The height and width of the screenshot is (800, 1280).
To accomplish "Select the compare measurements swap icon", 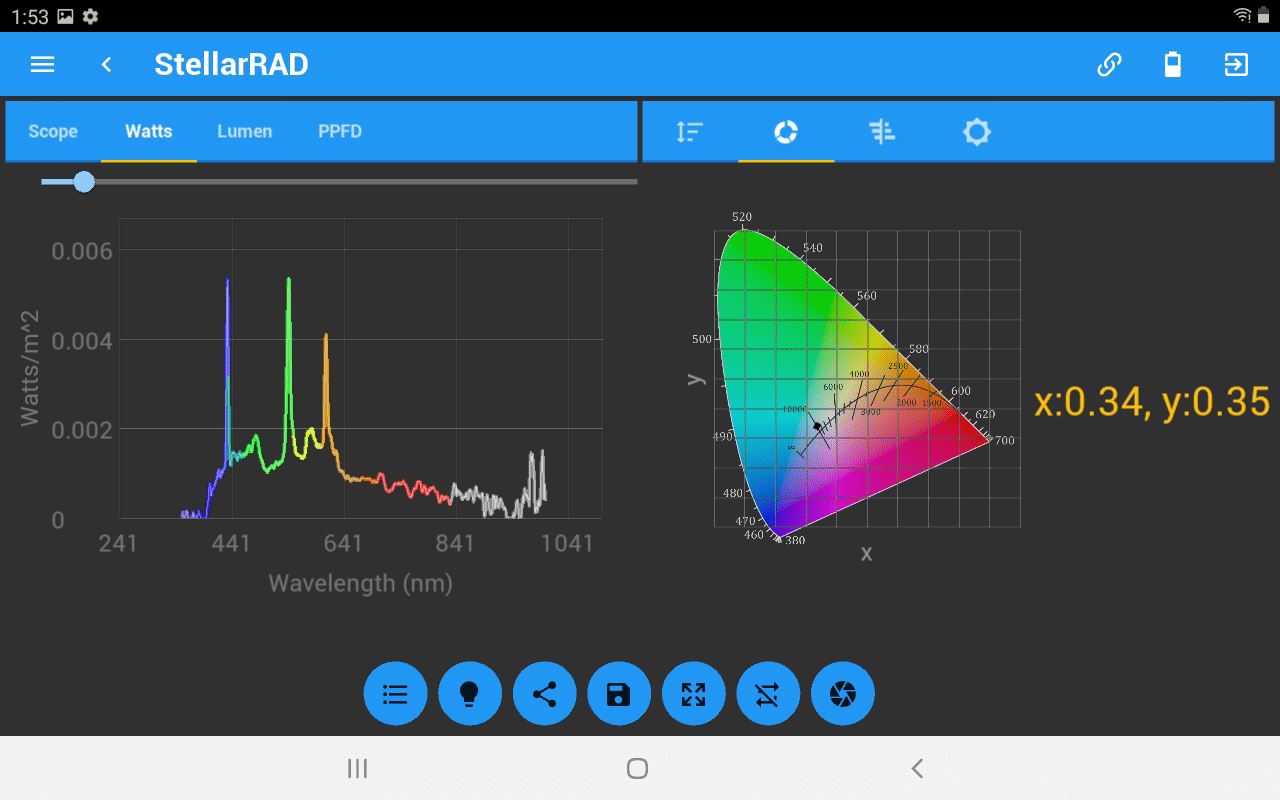I will point(767,693).
